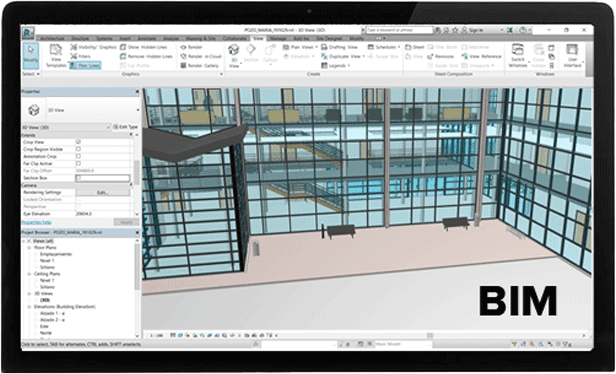The height and width of the screenshot is (374, 616).
Task: Open View Templates tool
Action: click(56, 56)
